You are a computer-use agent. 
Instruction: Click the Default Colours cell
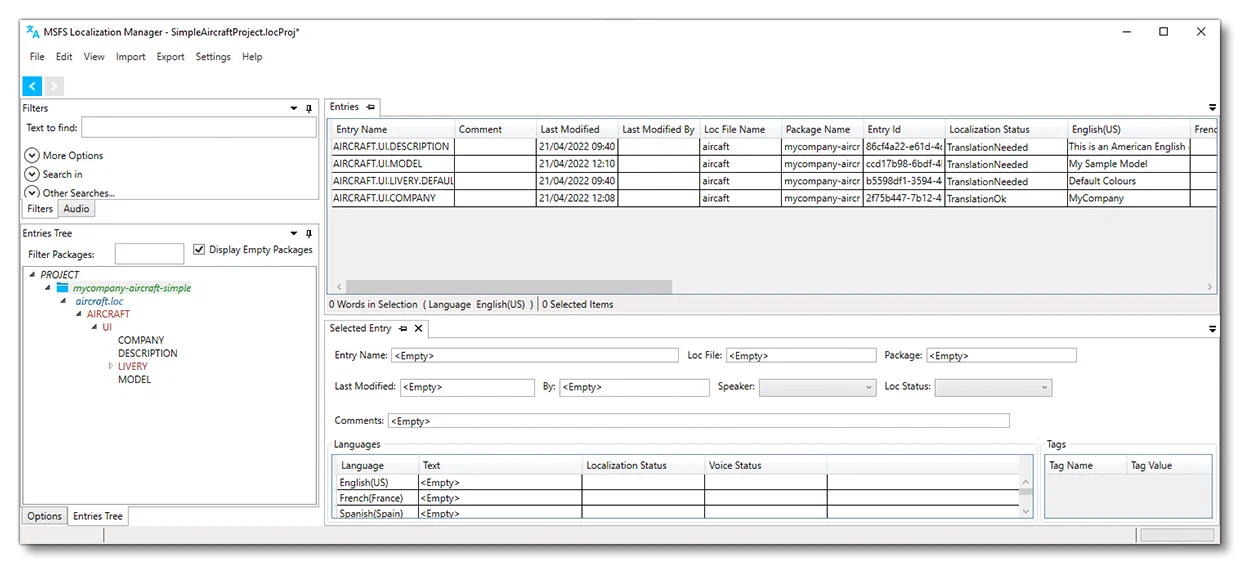pos(1128,181)
